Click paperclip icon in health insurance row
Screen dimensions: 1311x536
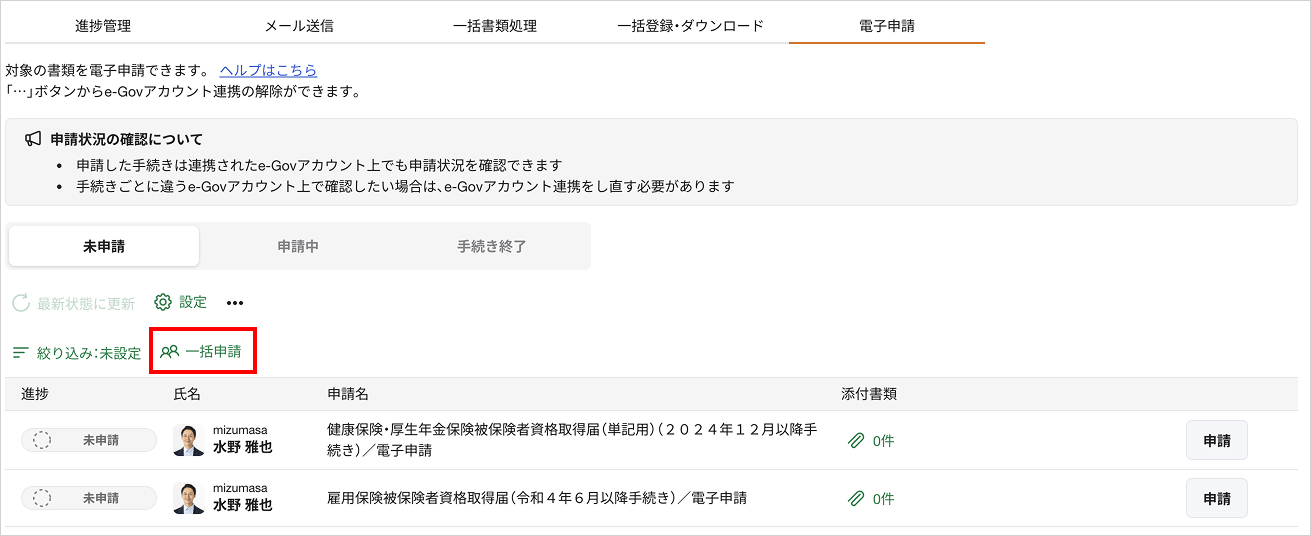pos(855,440)
